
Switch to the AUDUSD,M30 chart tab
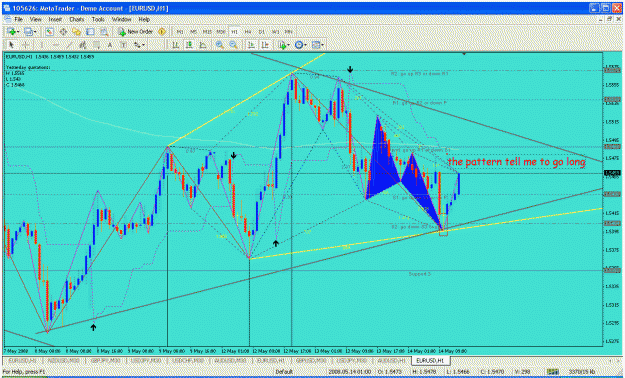(229, 361)
